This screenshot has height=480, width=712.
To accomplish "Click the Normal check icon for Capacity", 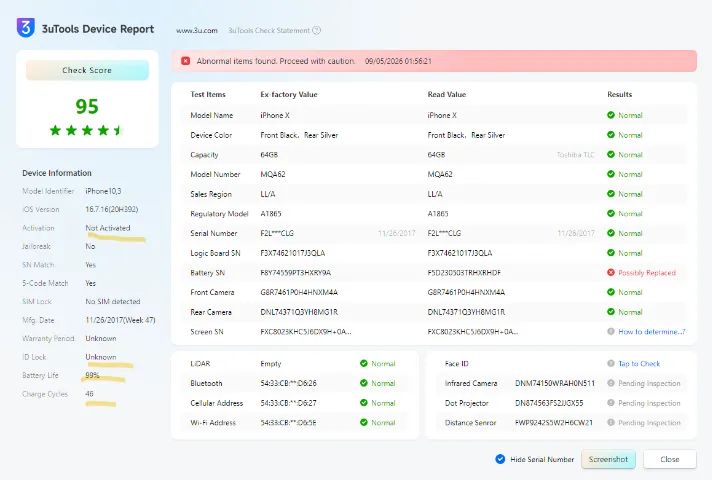I will pyautogui.click(x=611, y=154).
